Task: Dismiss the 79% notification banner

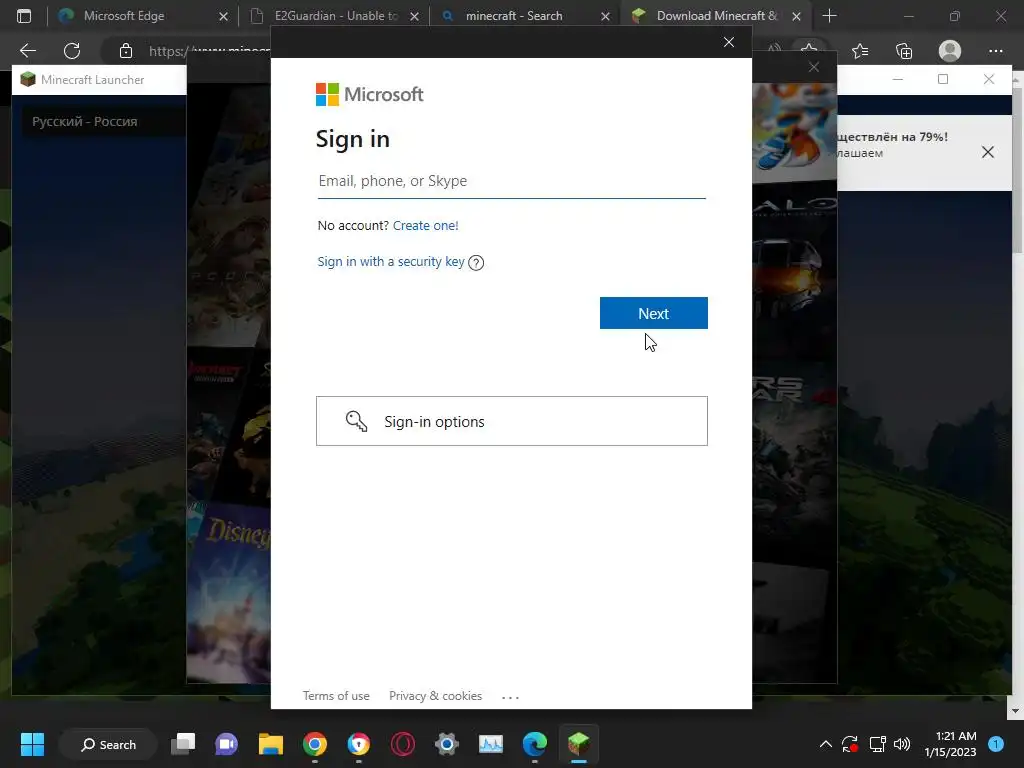Action: 987,152
